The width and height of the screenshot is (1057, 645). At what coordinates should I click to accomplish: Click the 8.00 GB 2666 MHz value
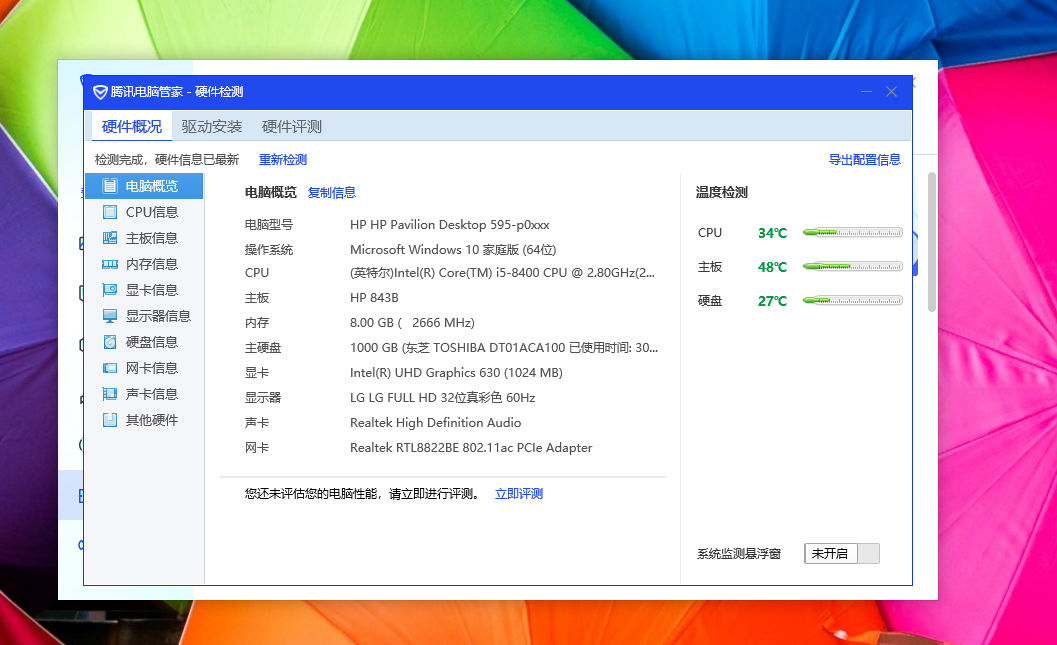click(412, 323)
